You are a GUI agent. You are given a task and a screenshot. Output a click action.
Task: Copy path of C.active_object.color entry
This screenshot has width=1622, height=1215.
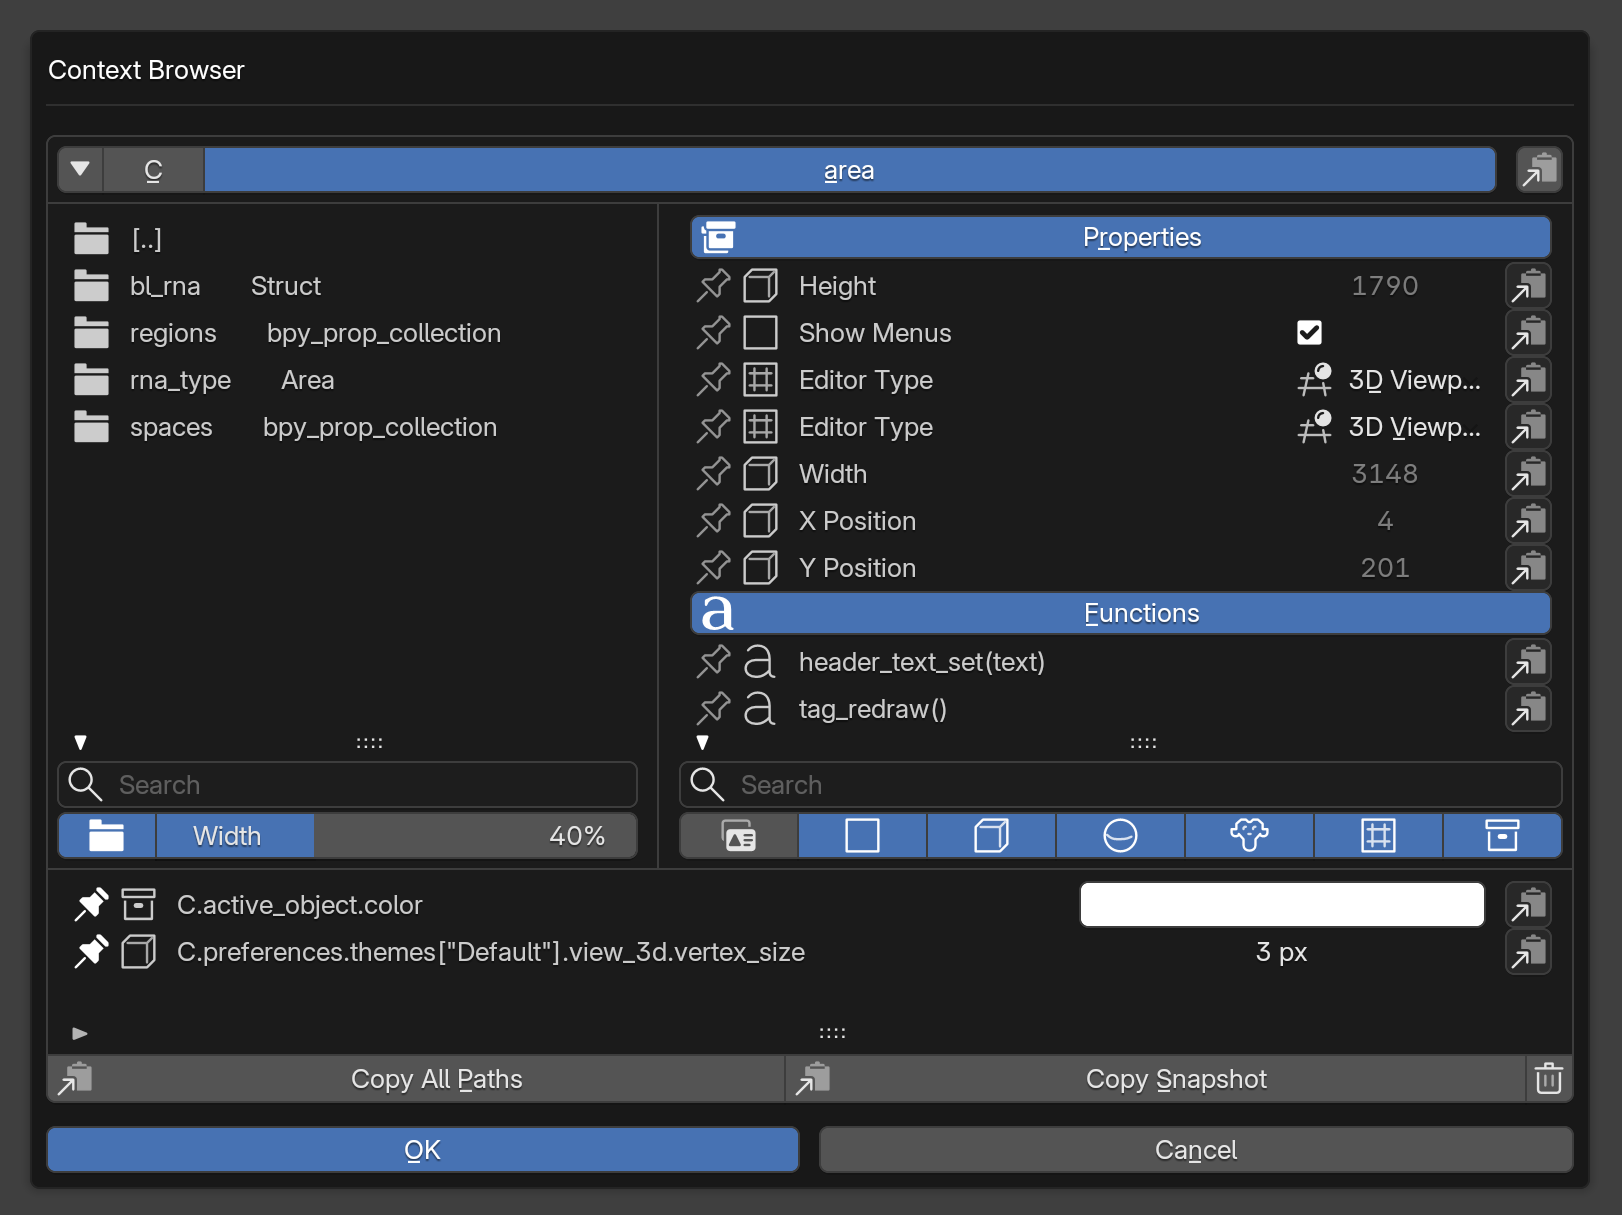click(1529, 905)
